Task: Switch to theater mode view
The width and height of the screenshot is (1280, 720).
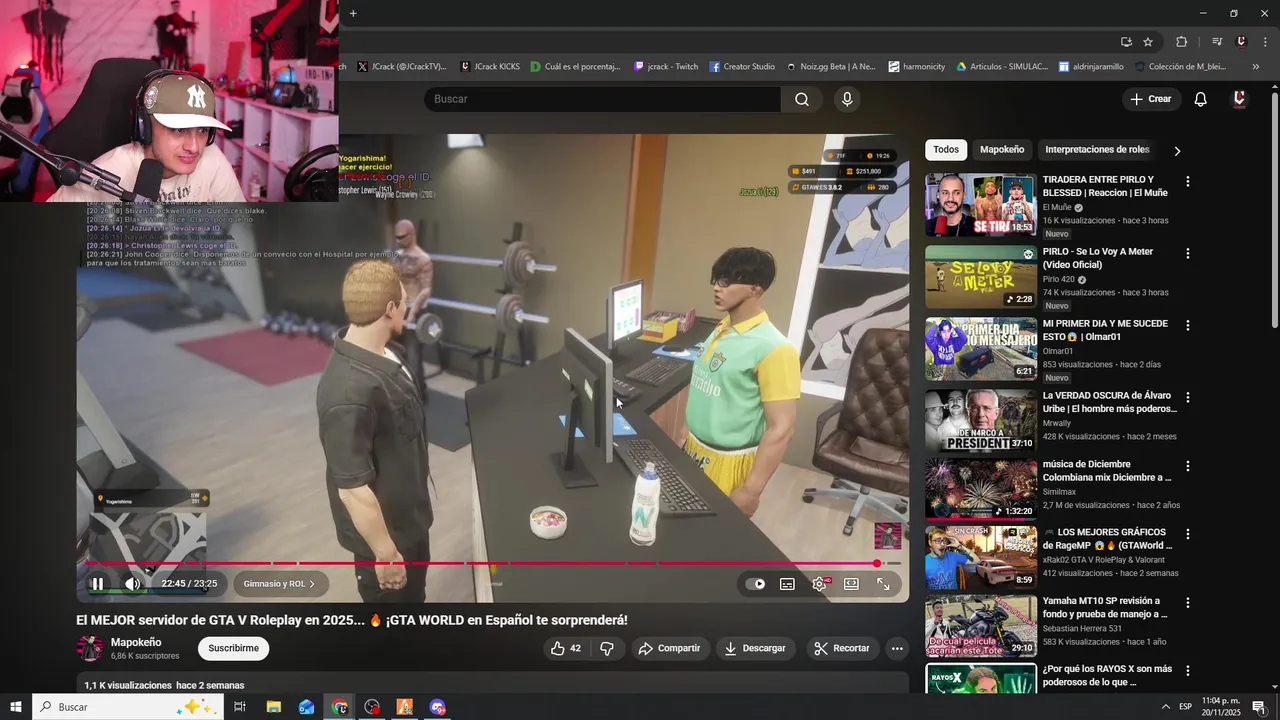Action: click(x=851, y=584)
